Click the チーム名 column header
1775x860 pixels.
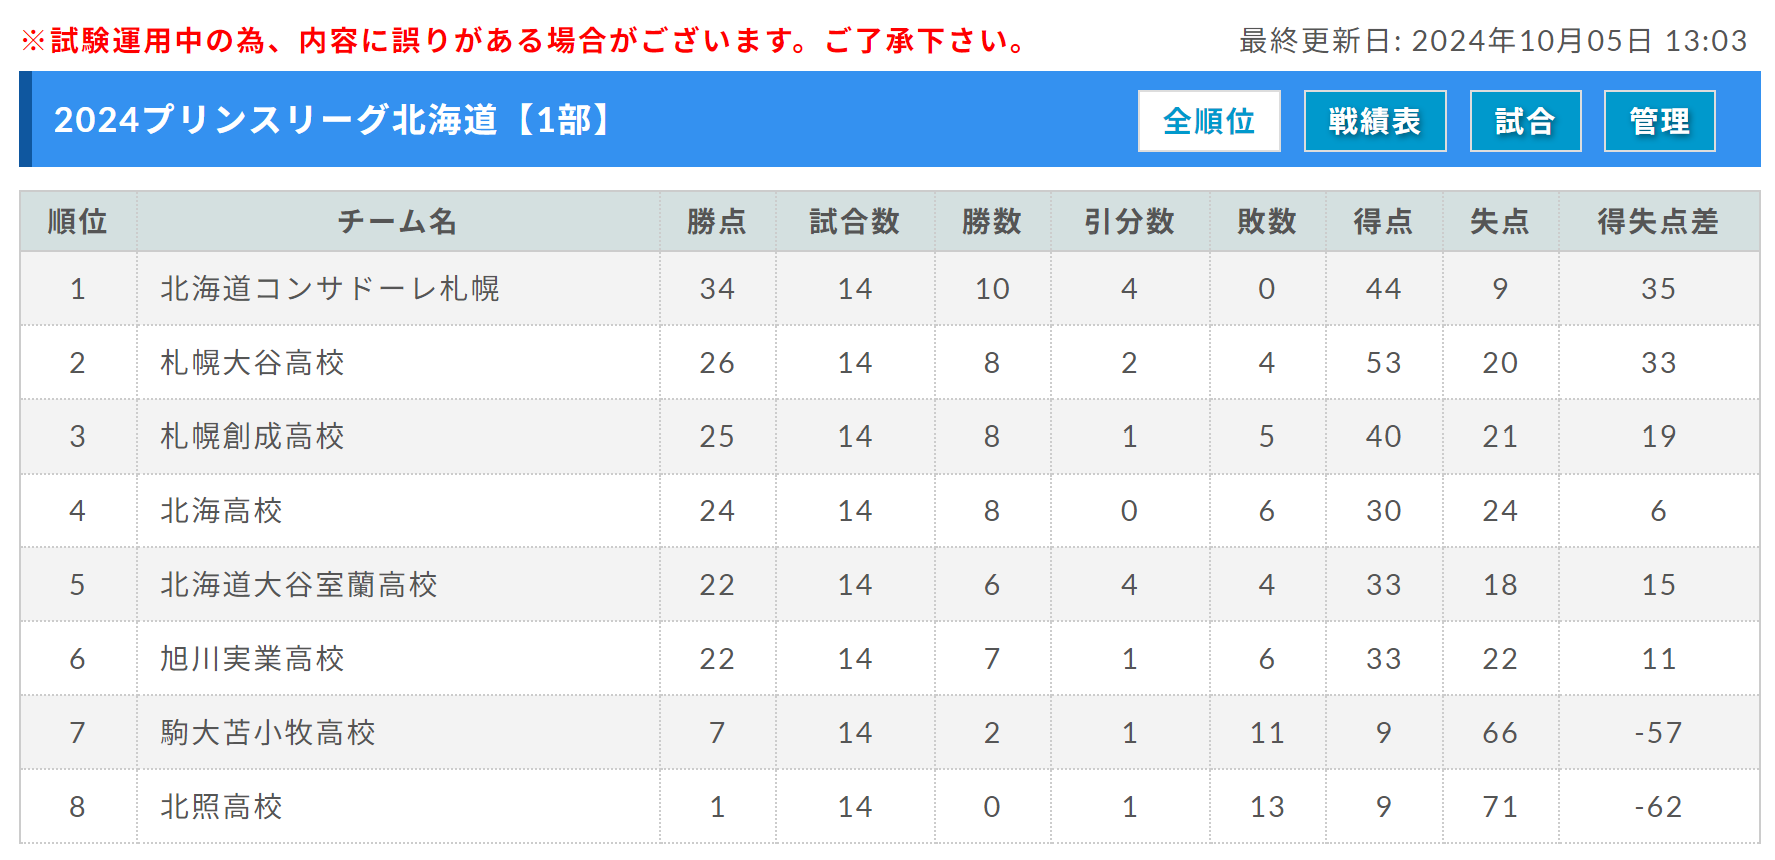click(x=398, y=222)
